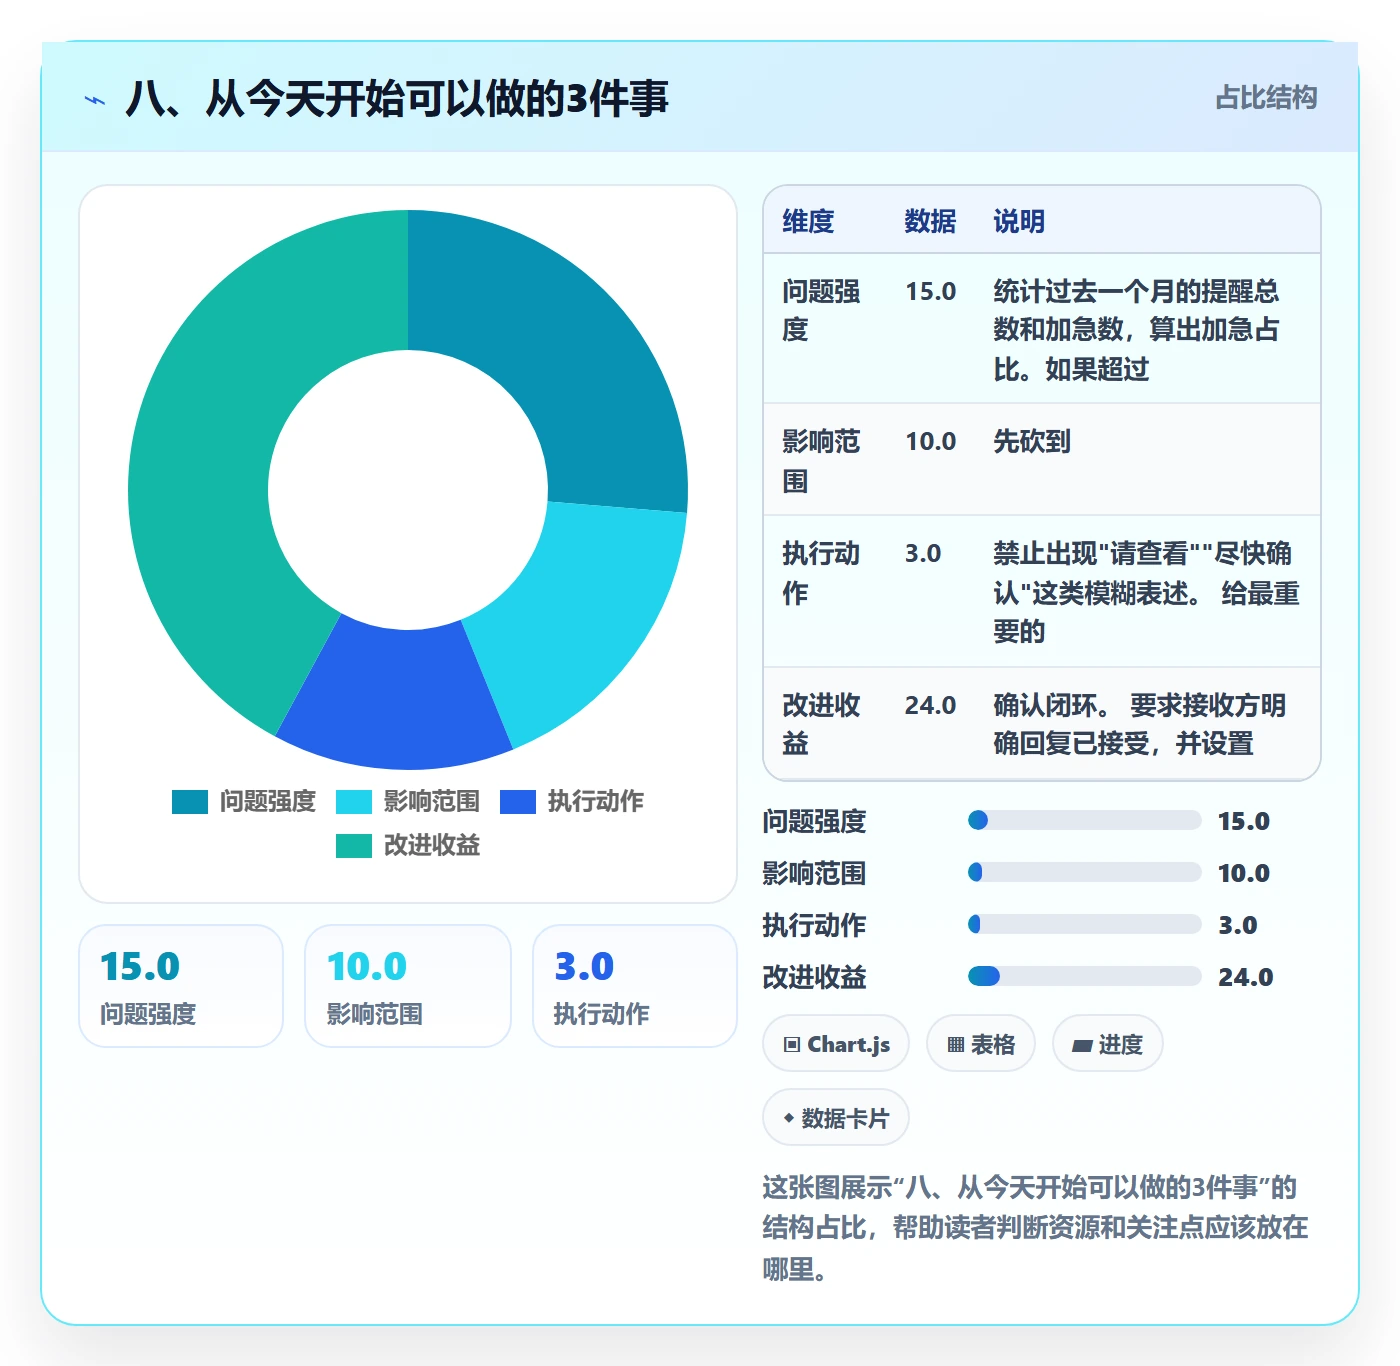This screenshot has width=1400, height=1366.
Task: Click the 问题强度 progress bar
Action: 1084,820
